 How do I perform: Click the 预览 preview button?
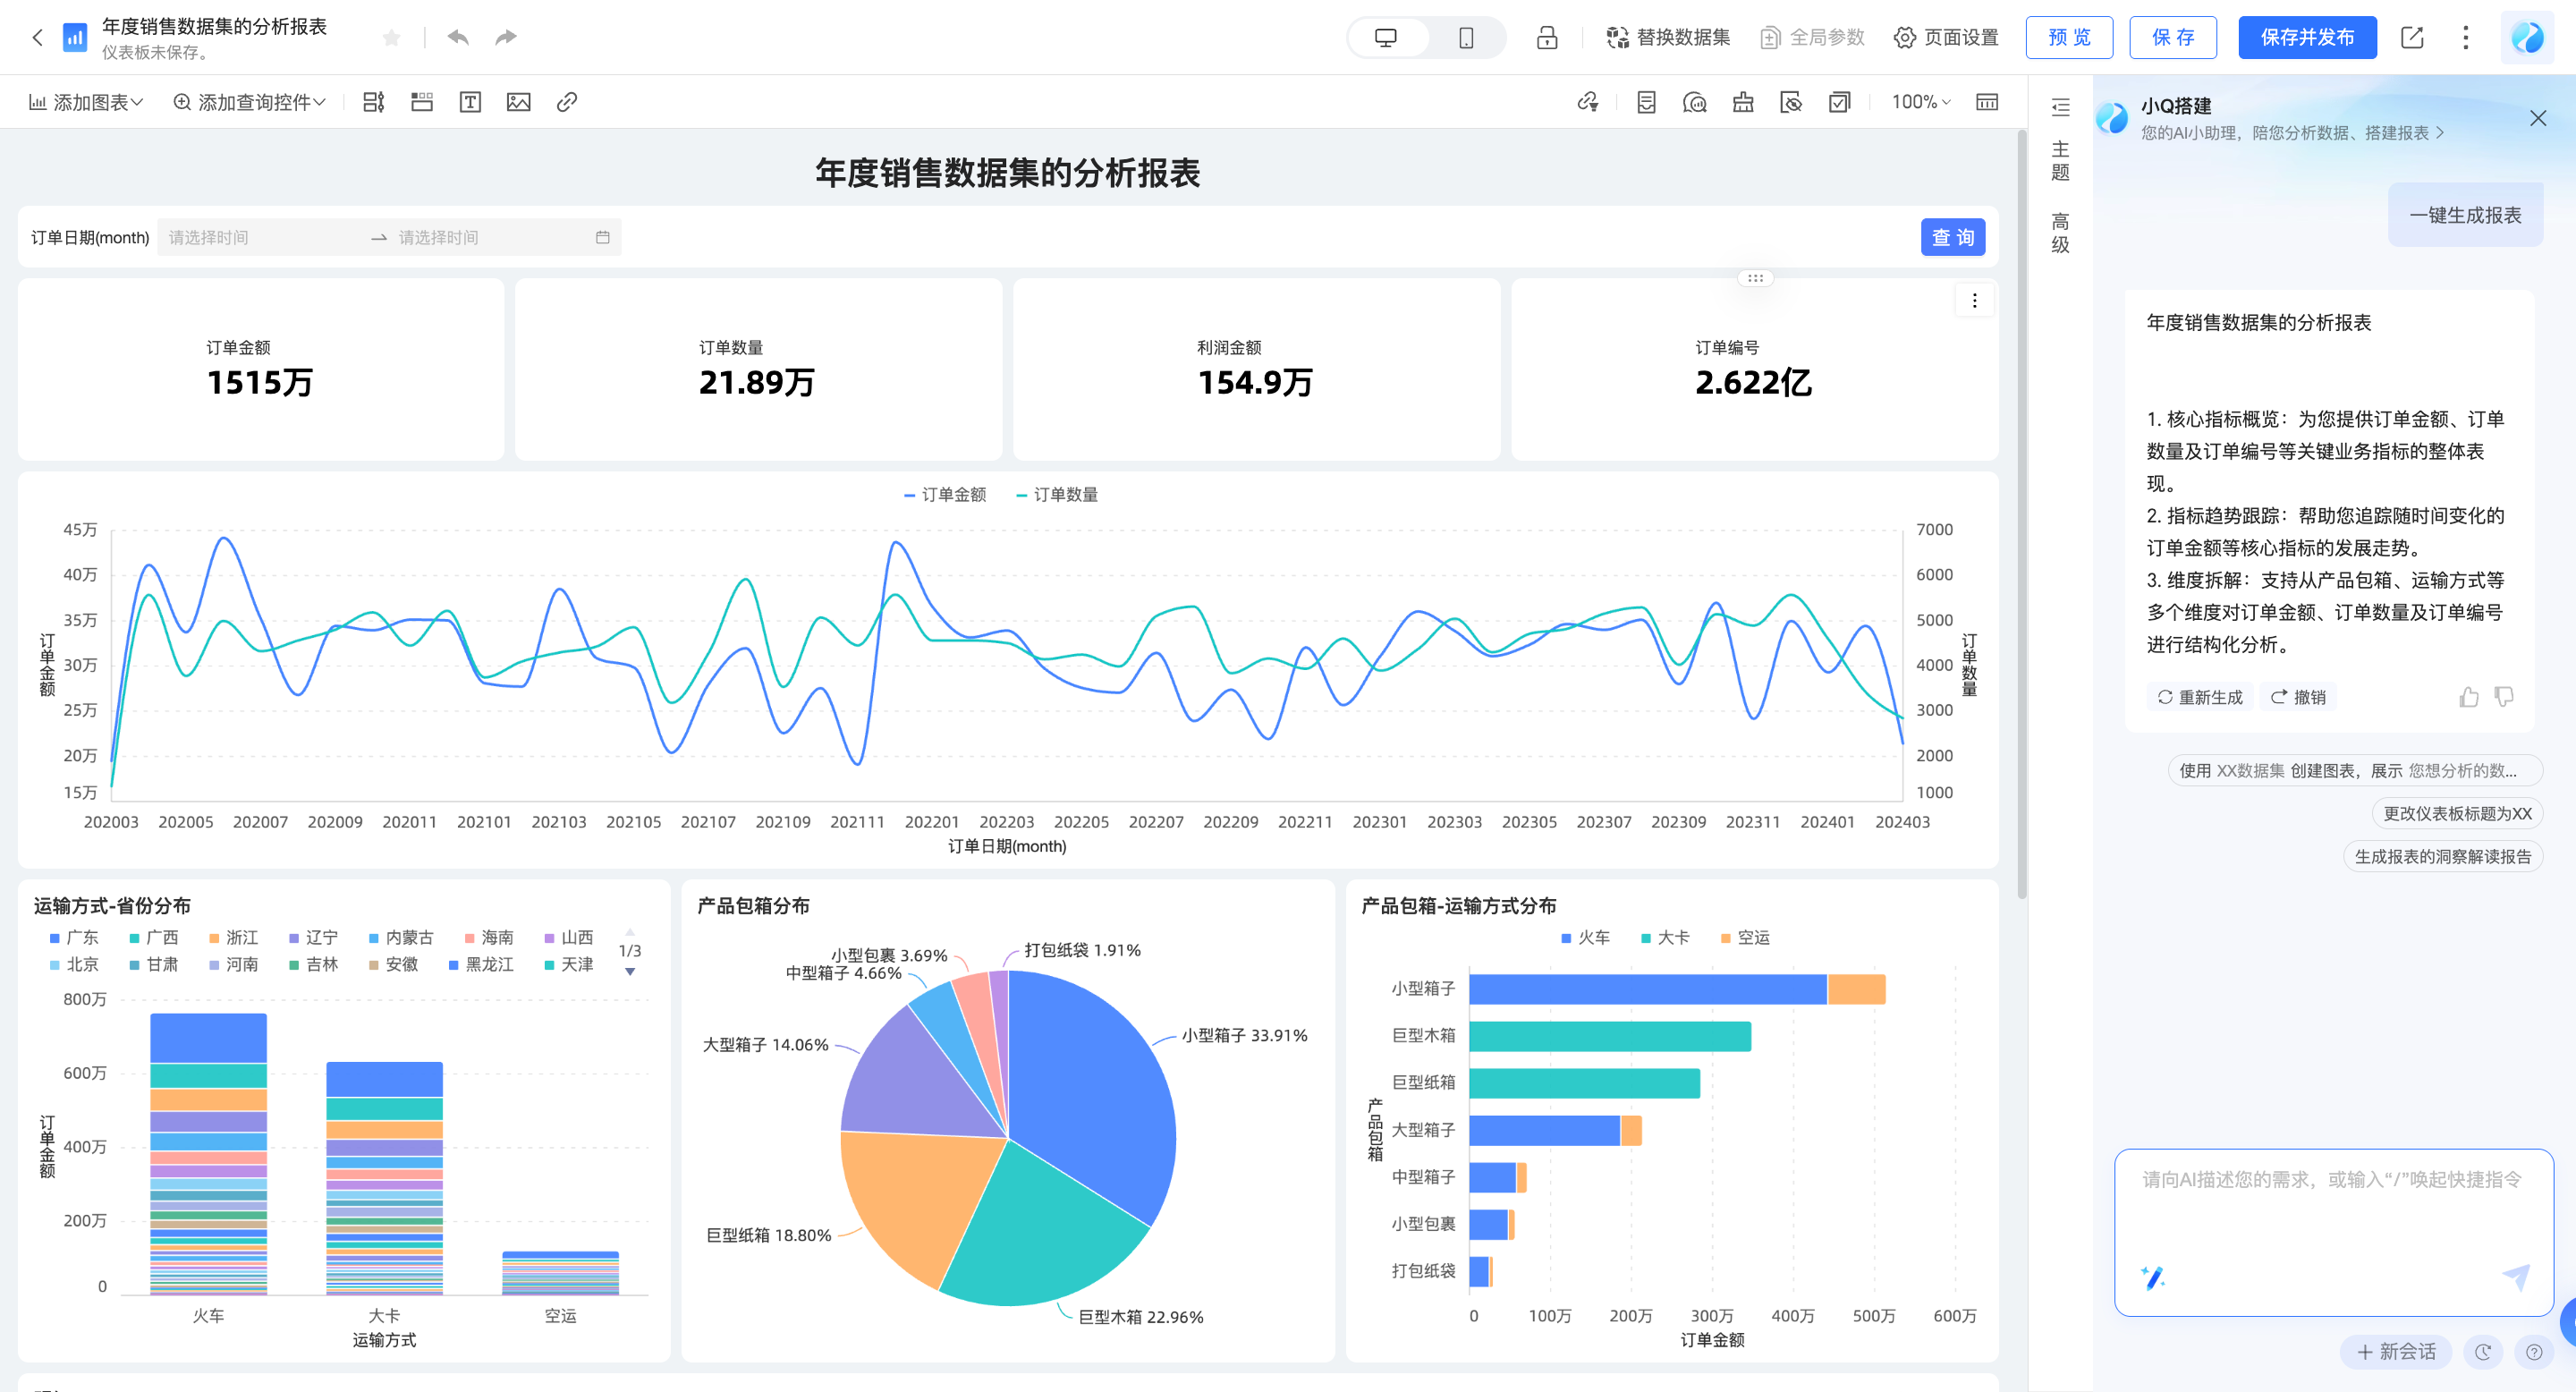[x=2069, y=38]
